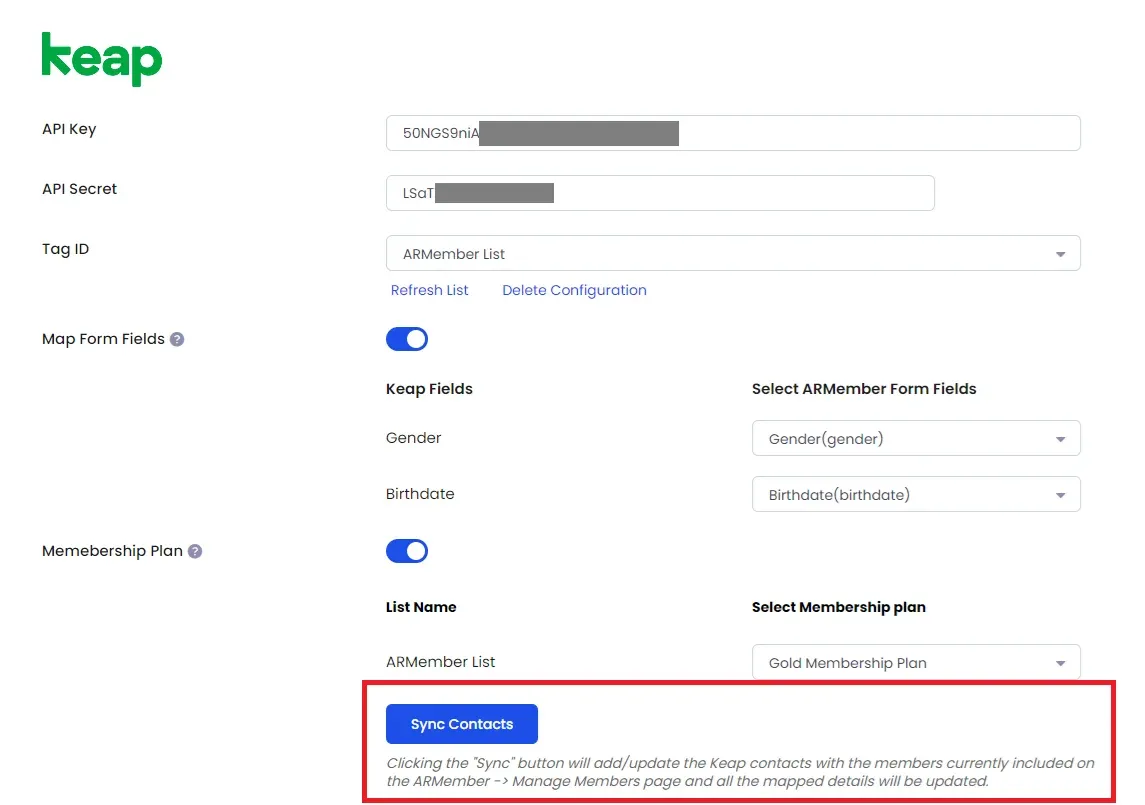
Task: Toggle the Map Form Fields switch
Action: coord(407,339)
